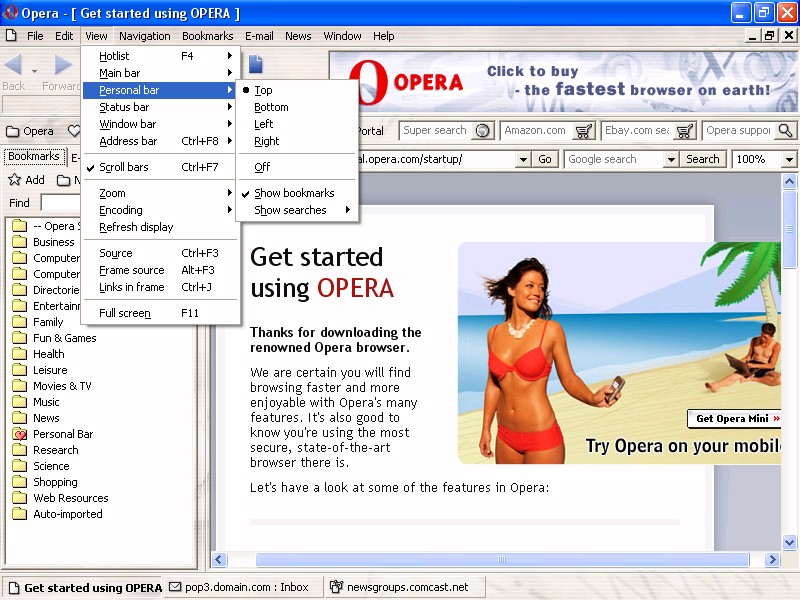
Task: Open the Shopping bookmarks folder icon
Action: coord(19,482)
